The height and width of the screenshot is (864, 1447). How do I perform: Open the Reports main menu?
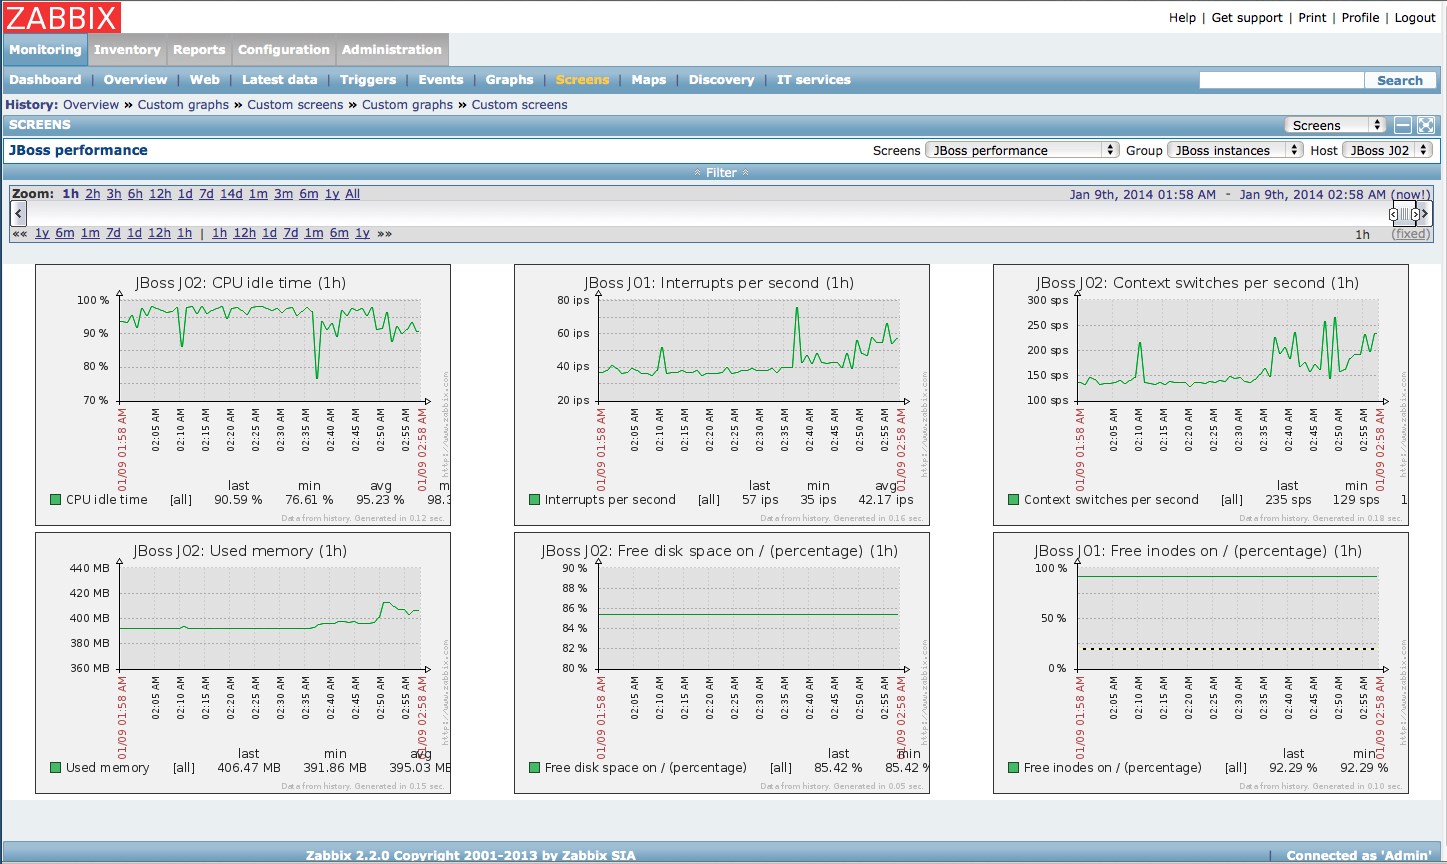pos(199,50)
